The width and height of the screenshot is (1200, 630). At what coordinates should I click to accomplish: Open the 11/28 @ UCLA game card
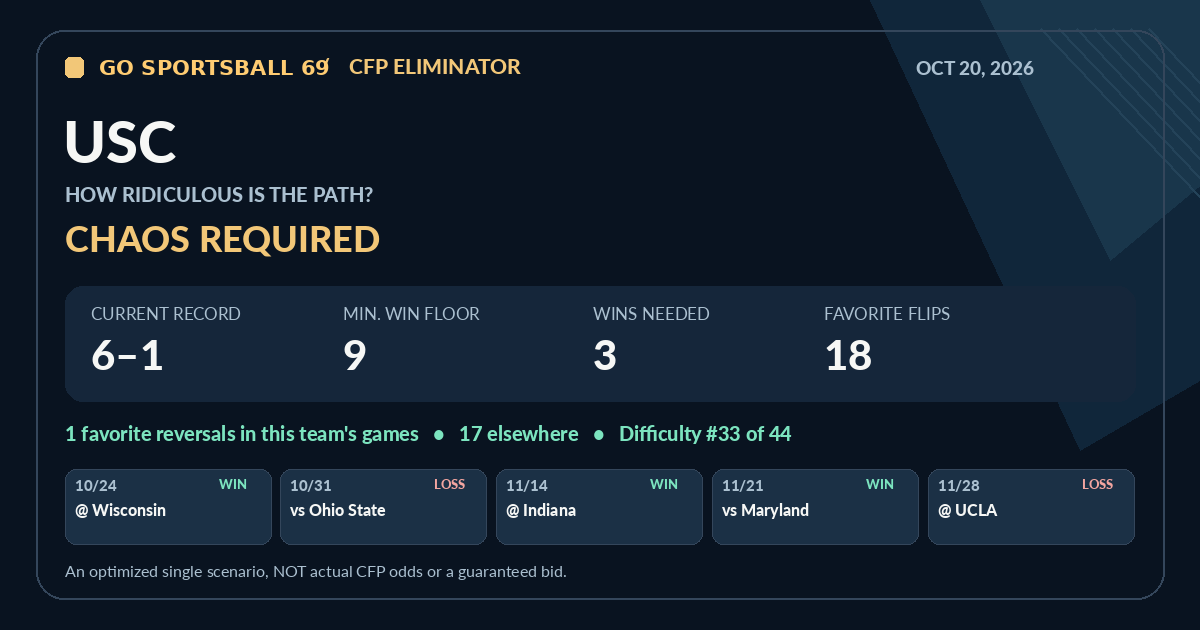pyautogui.click(x=1031, y=507)
